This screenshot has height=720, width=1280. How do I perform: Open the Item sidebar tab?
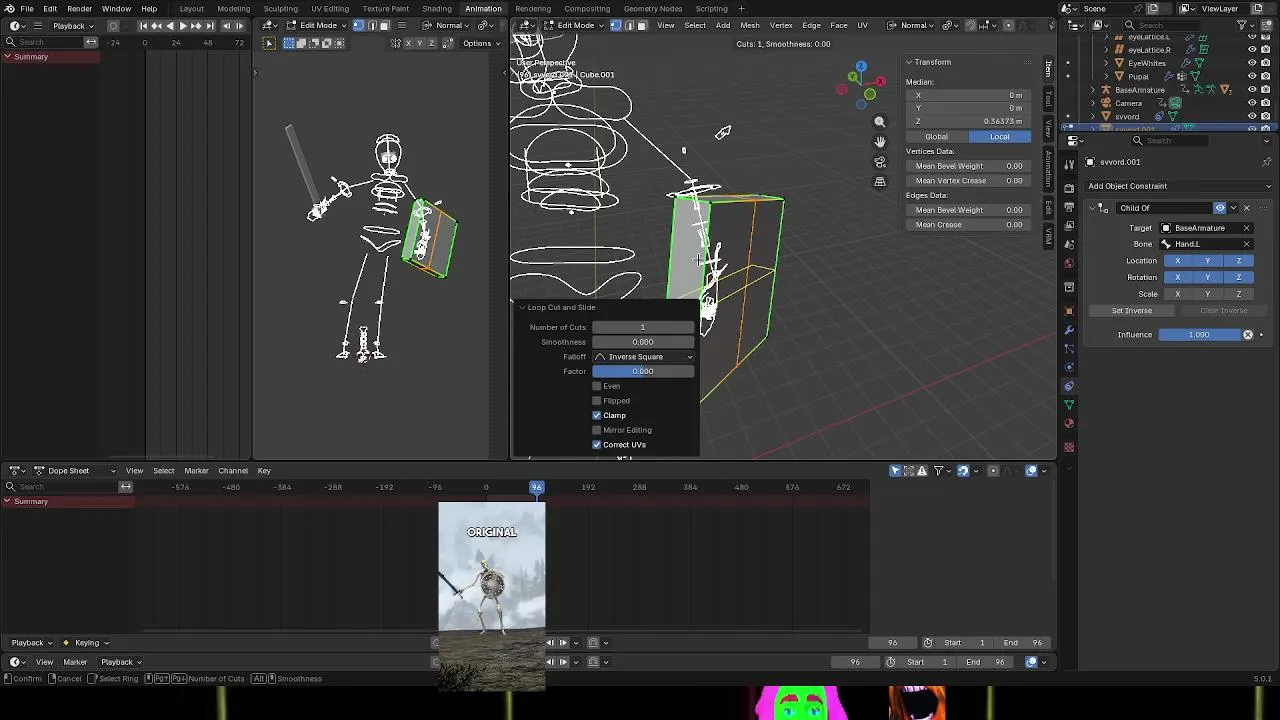(1048, 69)
